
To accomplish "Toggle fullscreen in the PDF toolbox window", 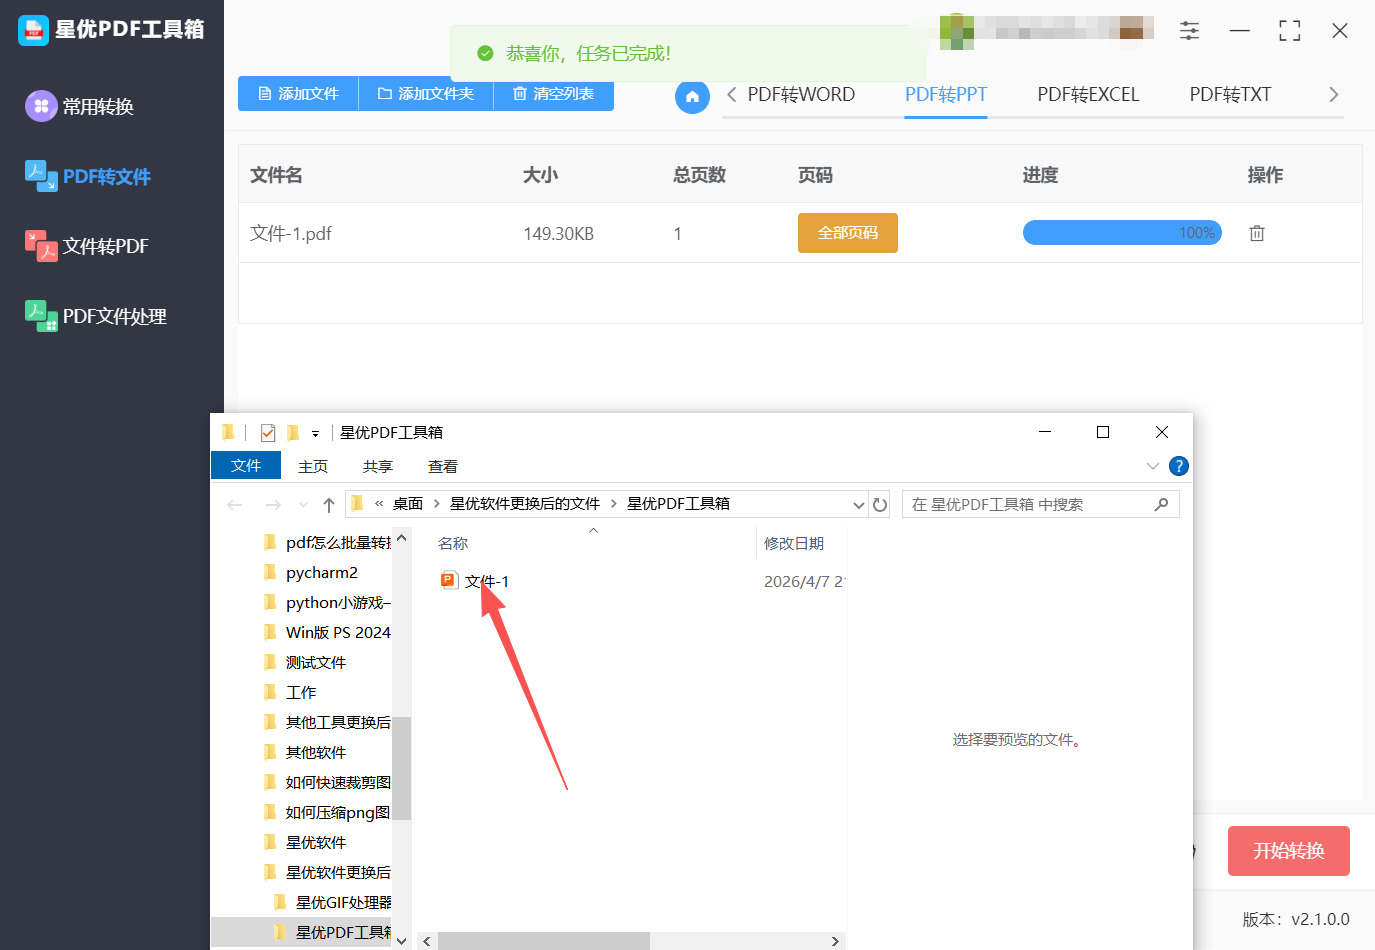I will [x=1290, y=31].
